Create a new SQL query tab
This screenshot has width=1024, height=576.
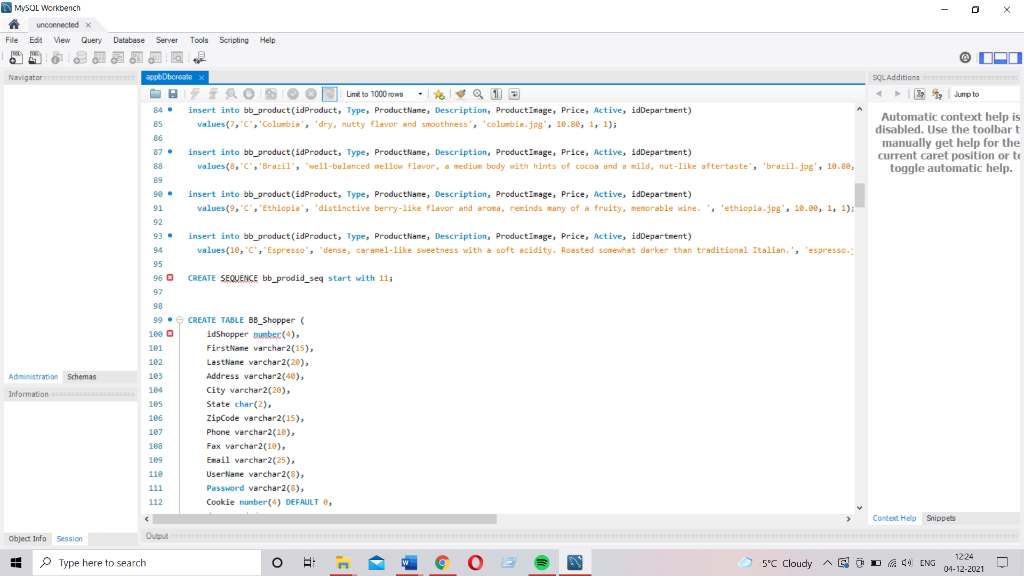tap(16, 57)
